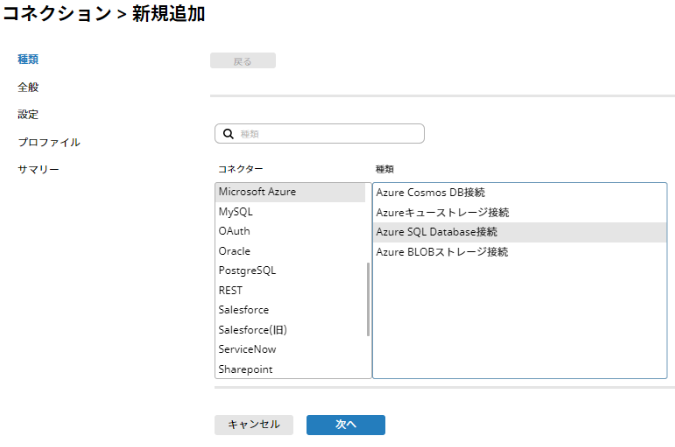675x447 pixels.
Task: Choose Azureキューストレージ接続 type
Action: [x=520, y=212]
